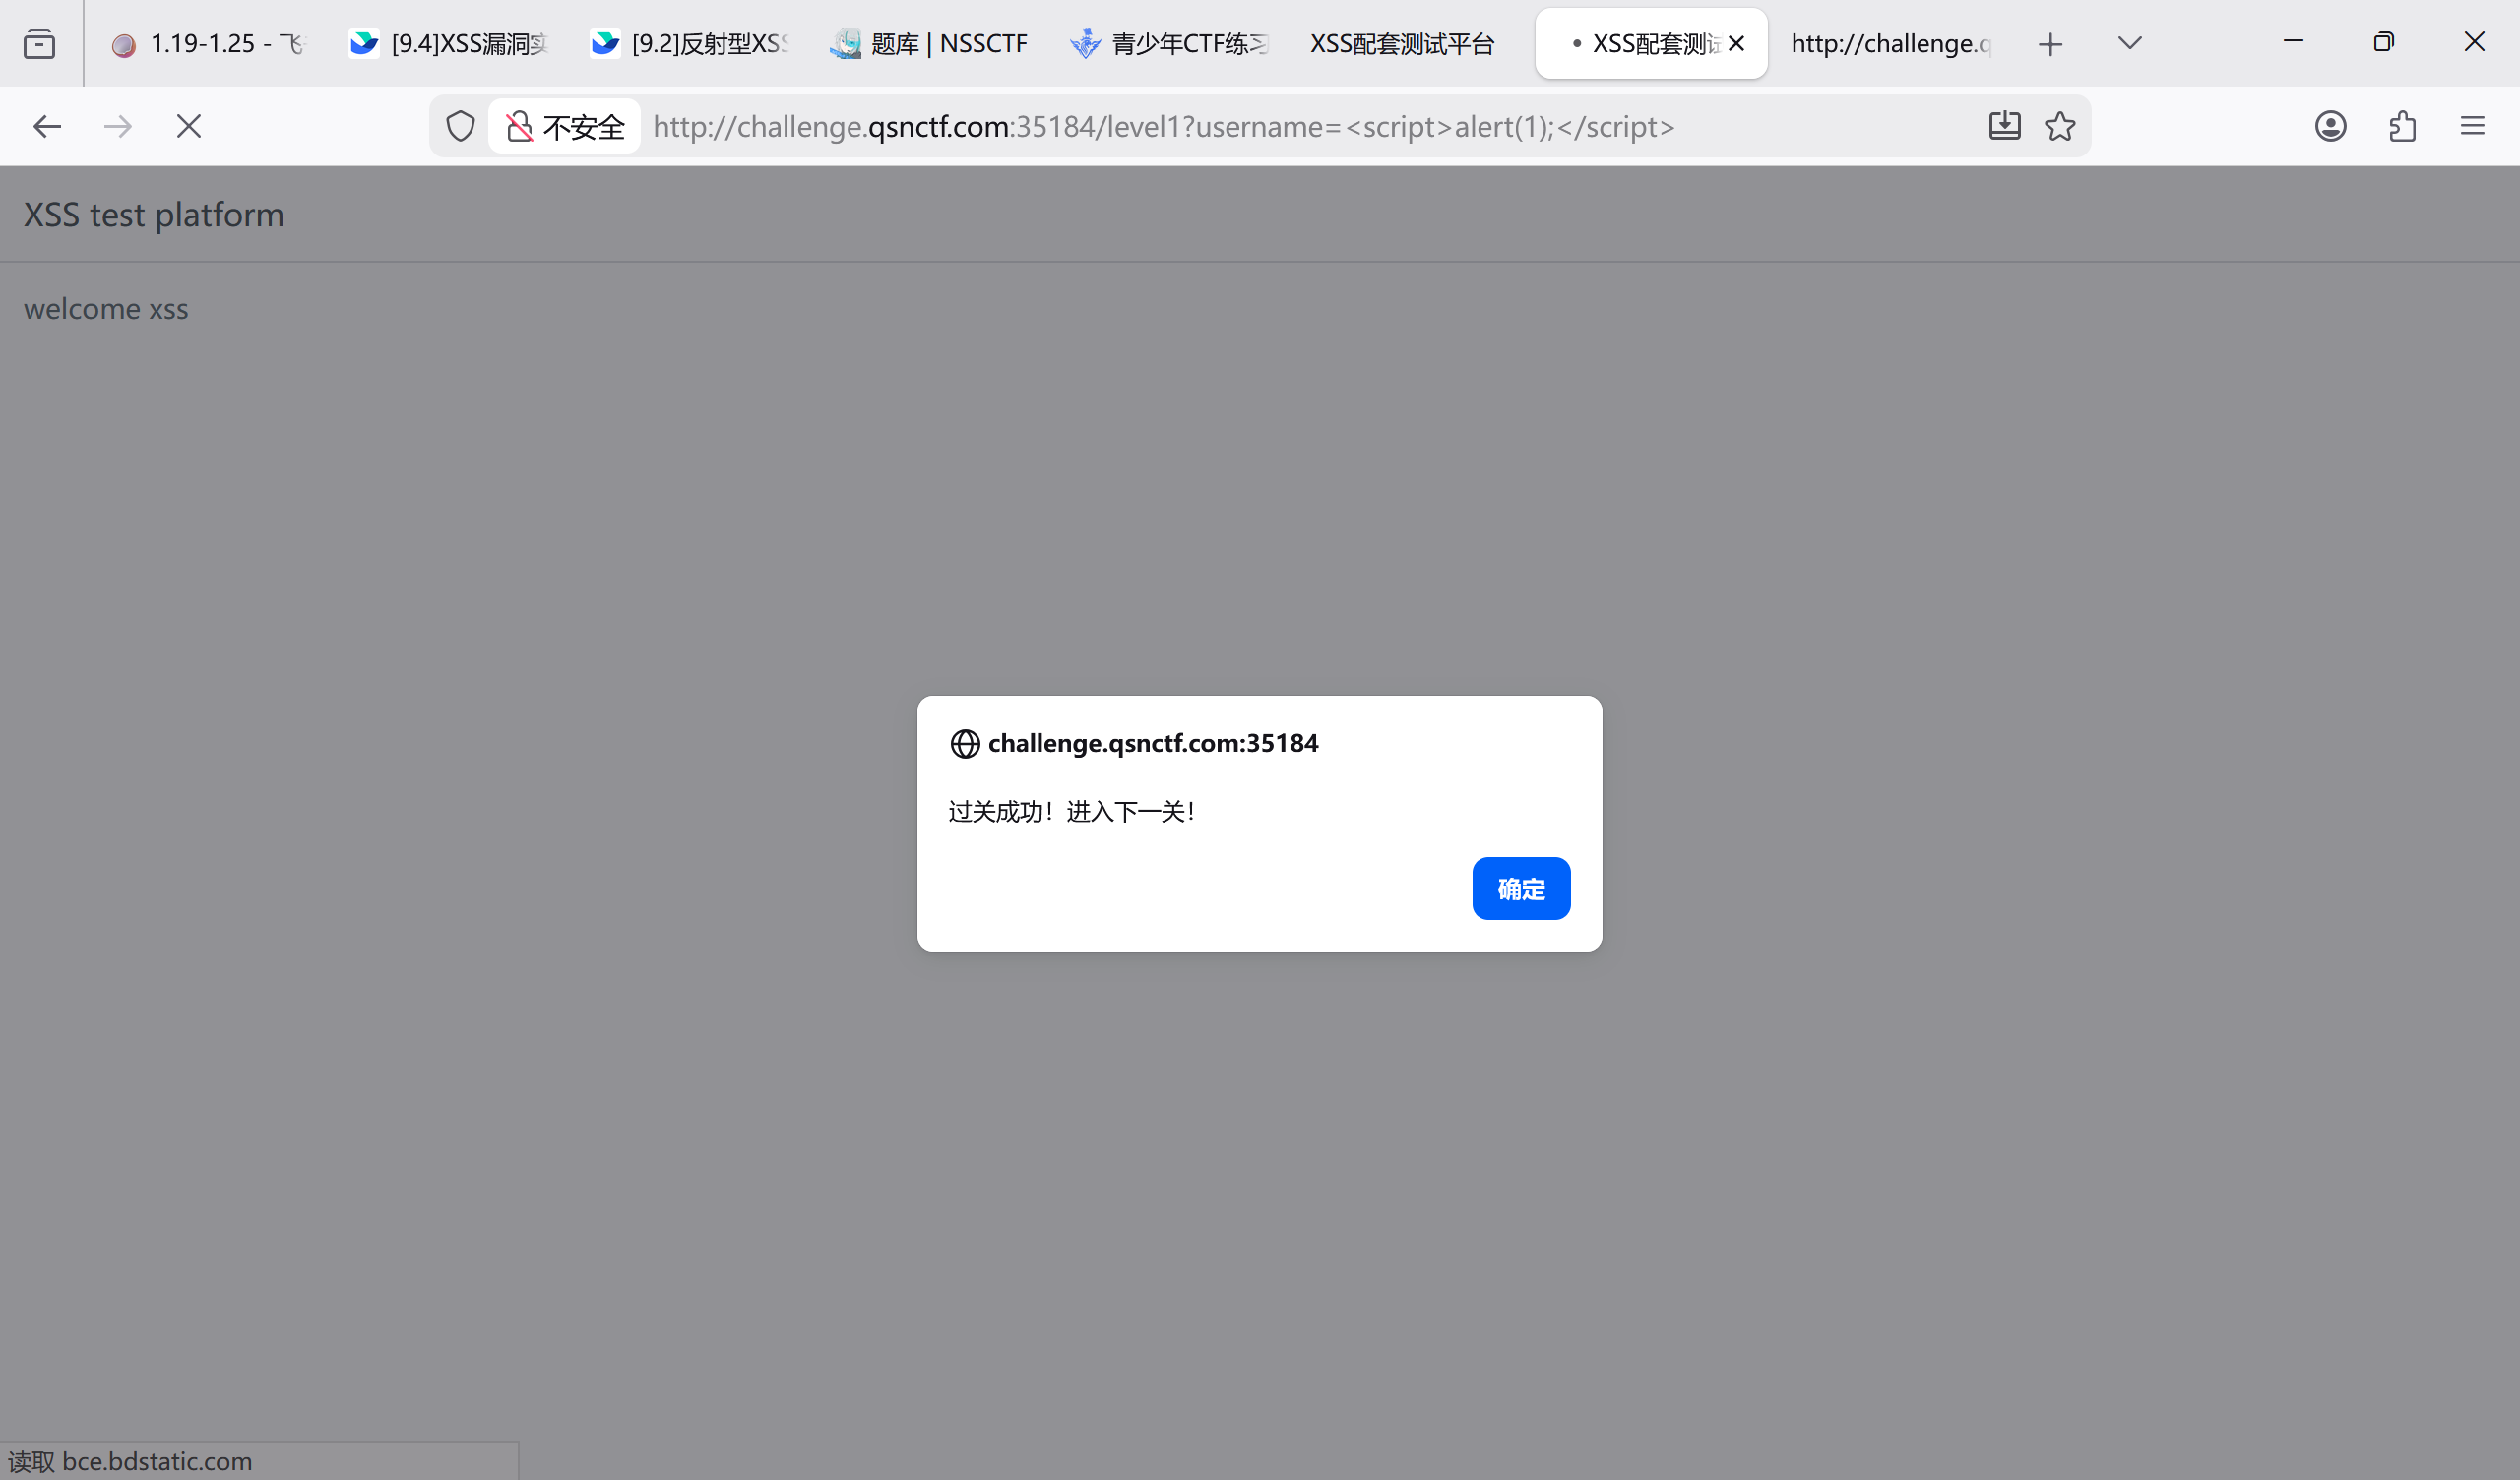Open the account profile icon
The image size is (2520, 1480).
2330,126
